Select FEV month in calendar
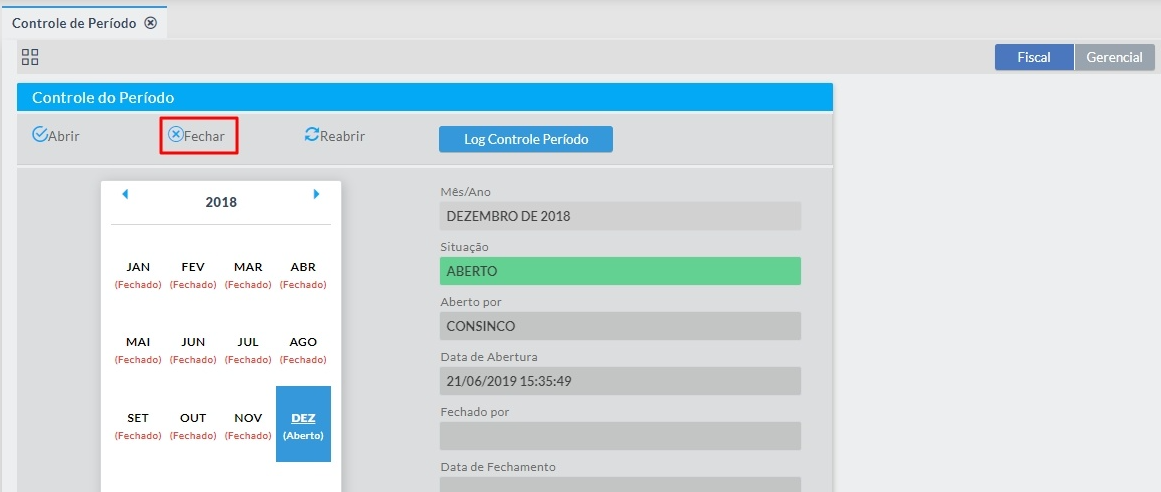Viewport: 1161px width, 492px height. click(x=193, y=275)
